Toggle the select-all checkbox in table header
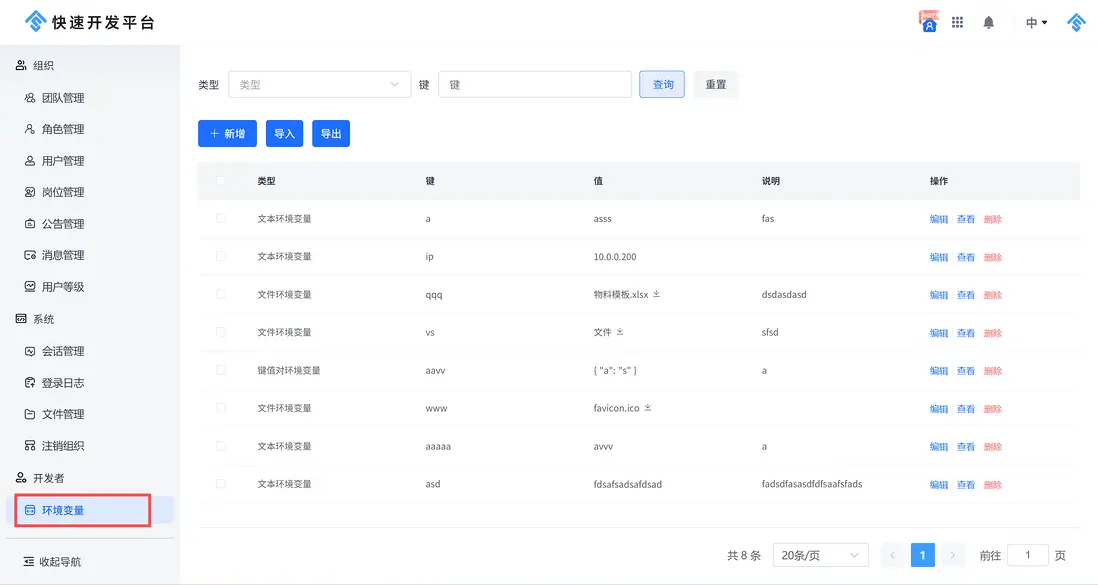Viewport: 1098px width, 585px height. click(221, 181)
